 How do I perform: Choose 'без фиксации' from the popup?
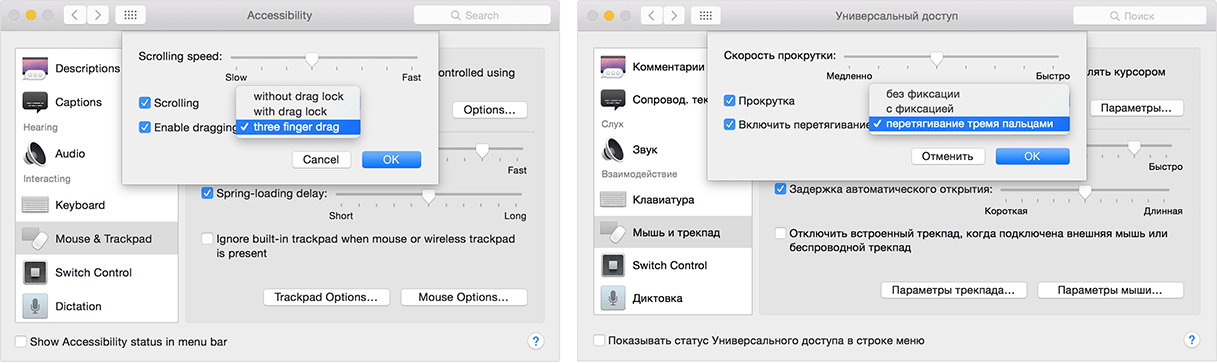(x=969, y=93)
